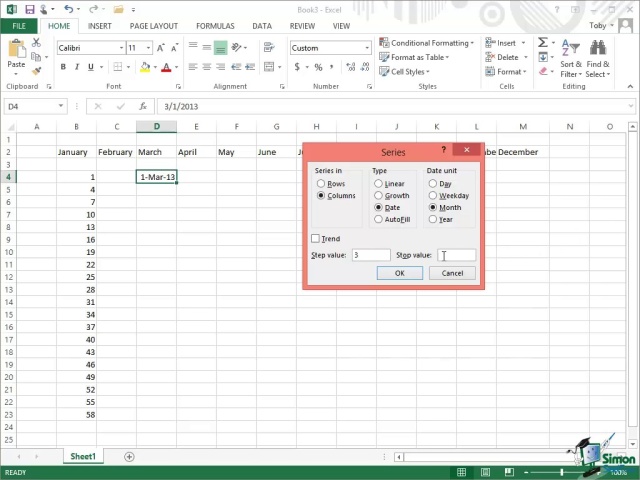Click OK in the Series dialog
Viewport: 640px width, 480px height.
click(x=400, y=273)
